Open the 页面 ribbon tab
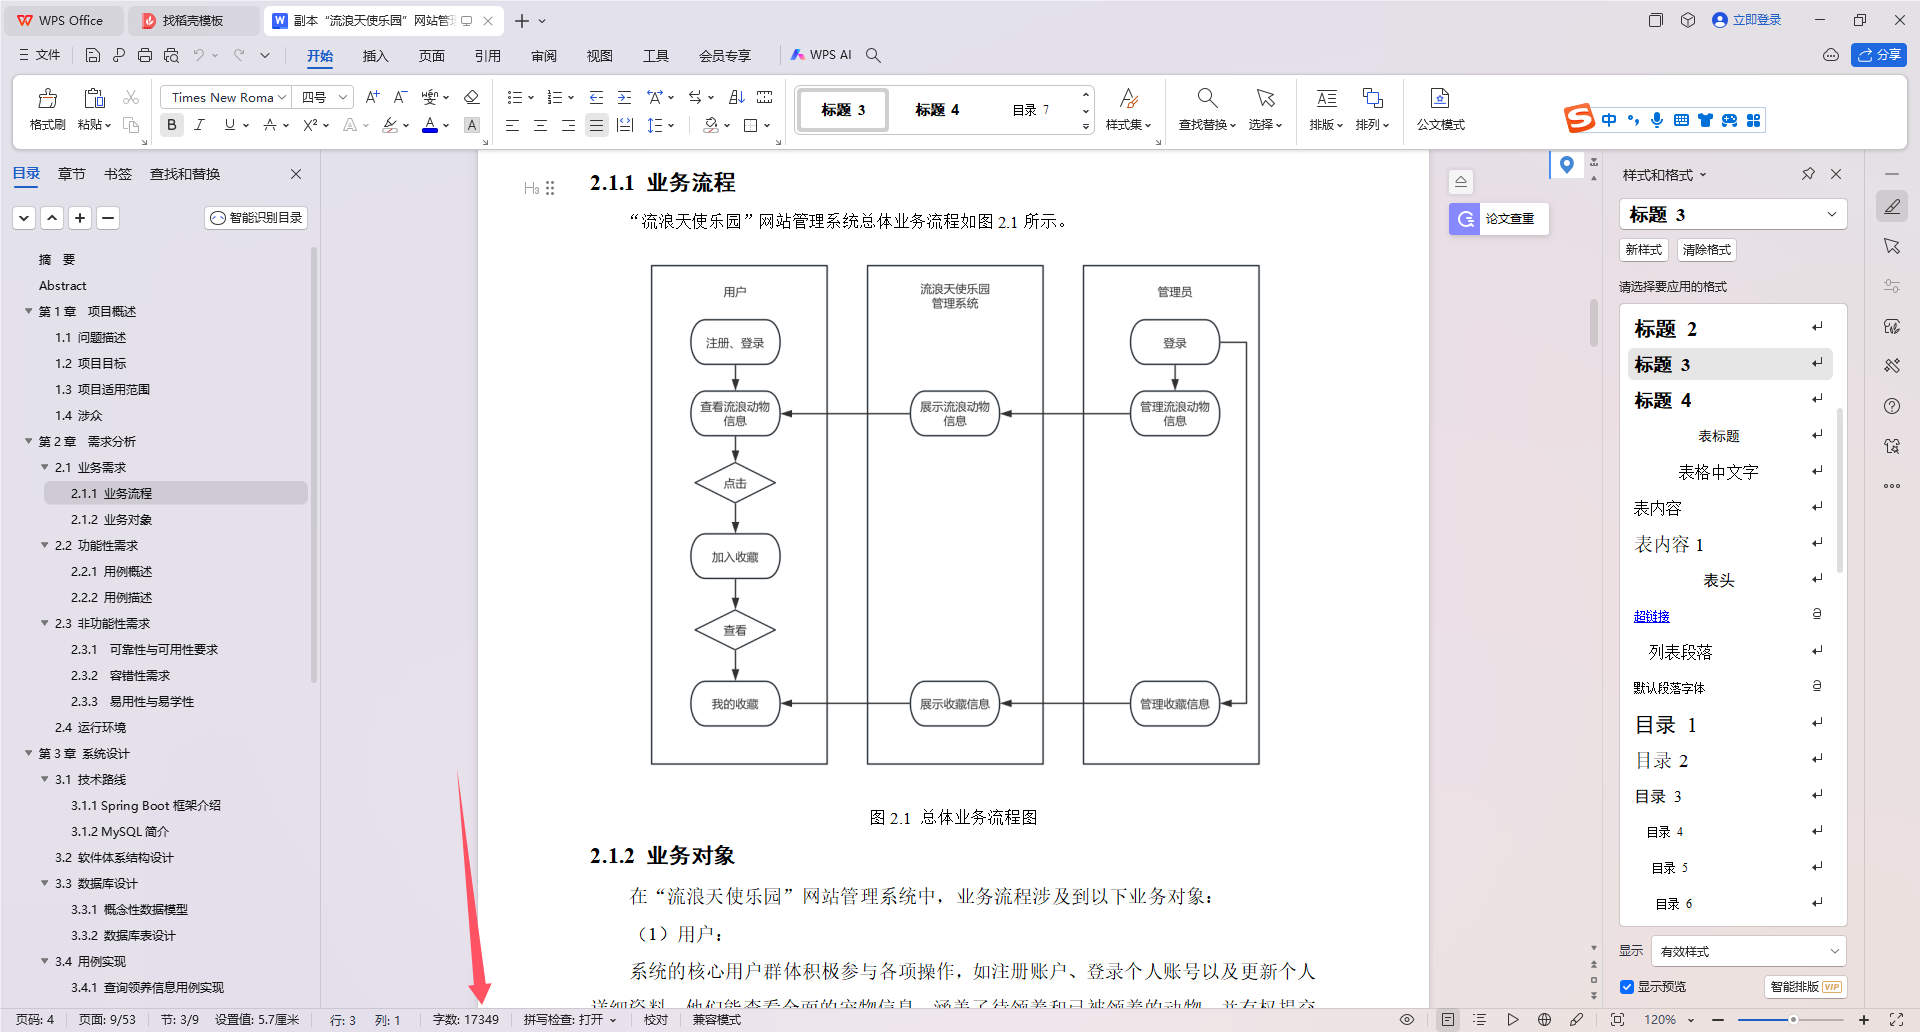The height and width of the screenshot is (1032, 1920). [431, 56]
